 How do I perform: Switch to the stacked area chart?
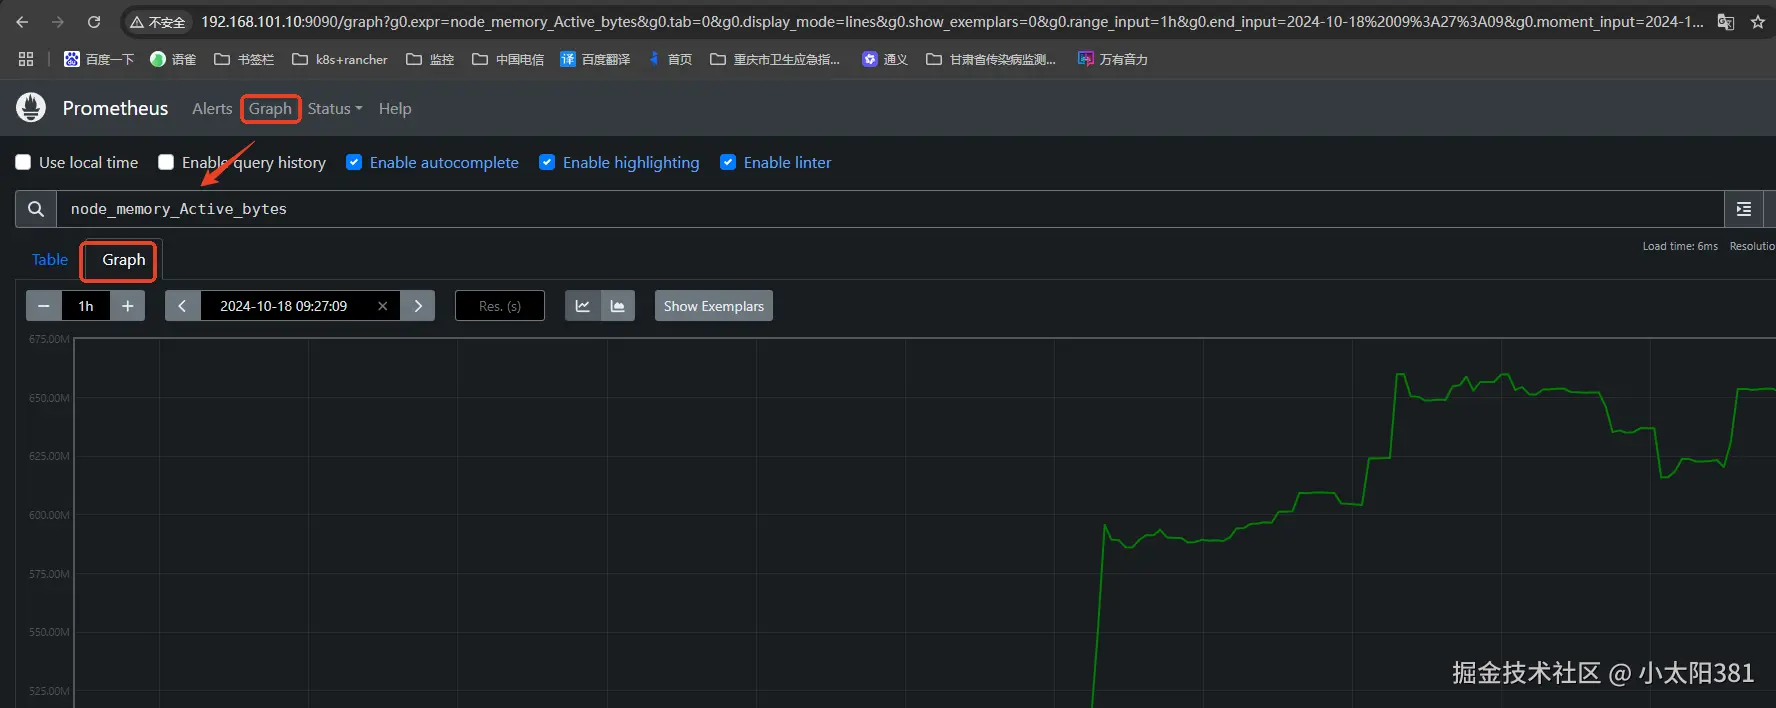(618, 306)
